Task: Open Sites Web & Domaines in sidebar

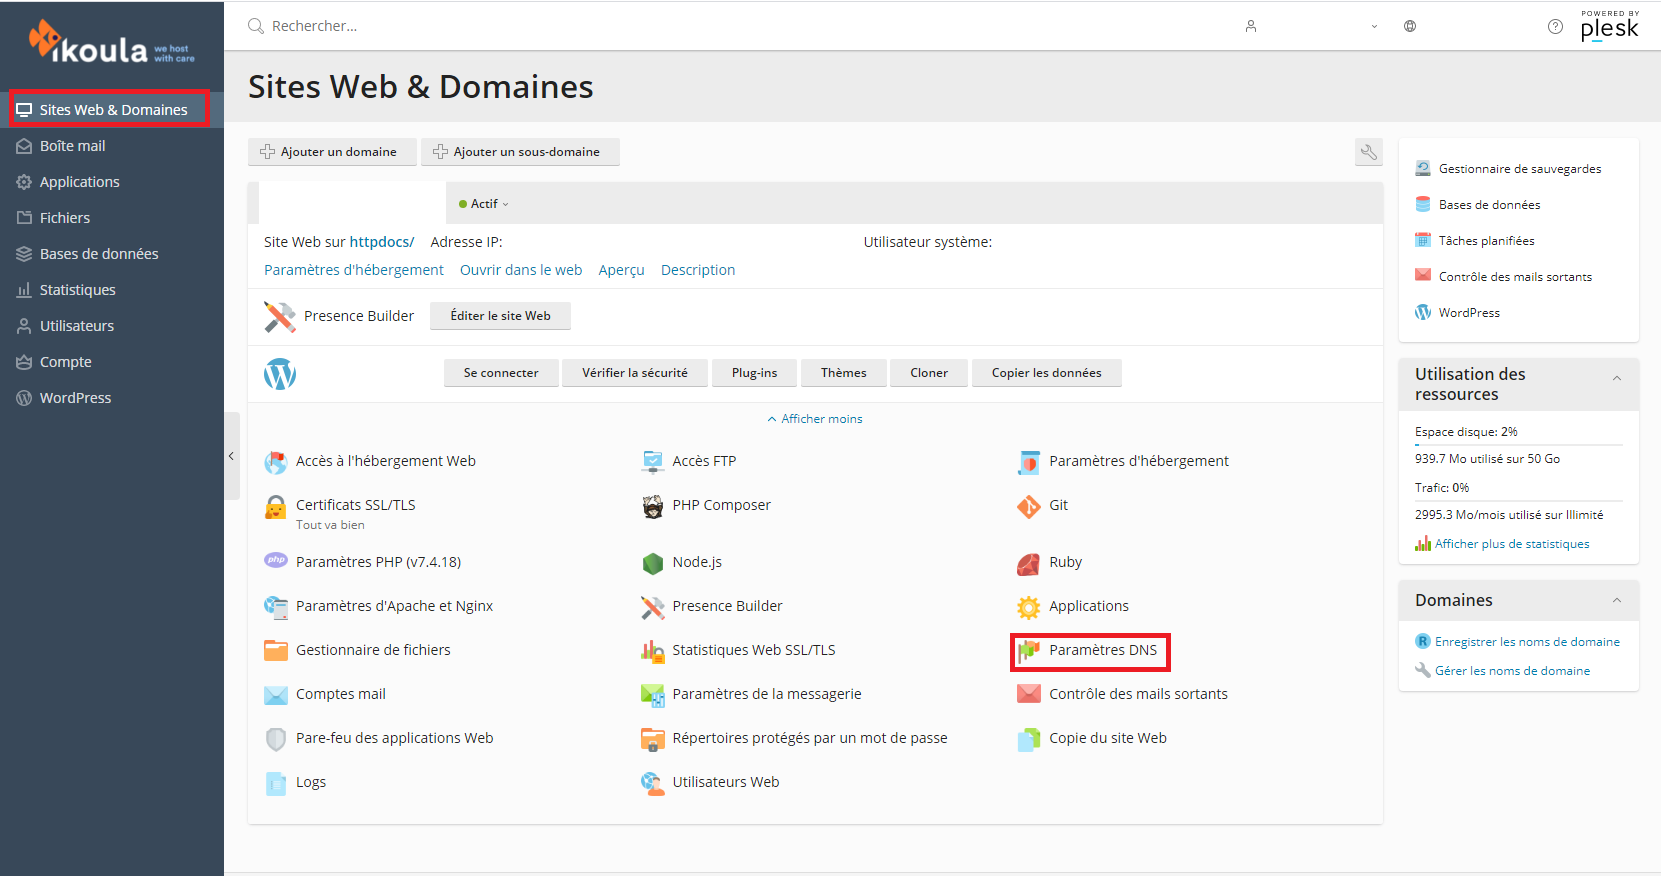Action: pyautogui.click(x=112, y=109)
